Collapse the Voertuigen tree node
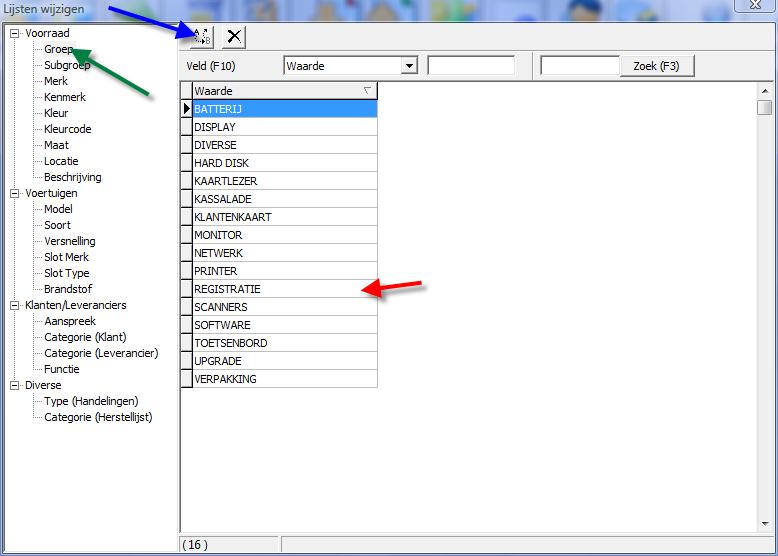Viewport: 778px width, 556px height. 15,193
